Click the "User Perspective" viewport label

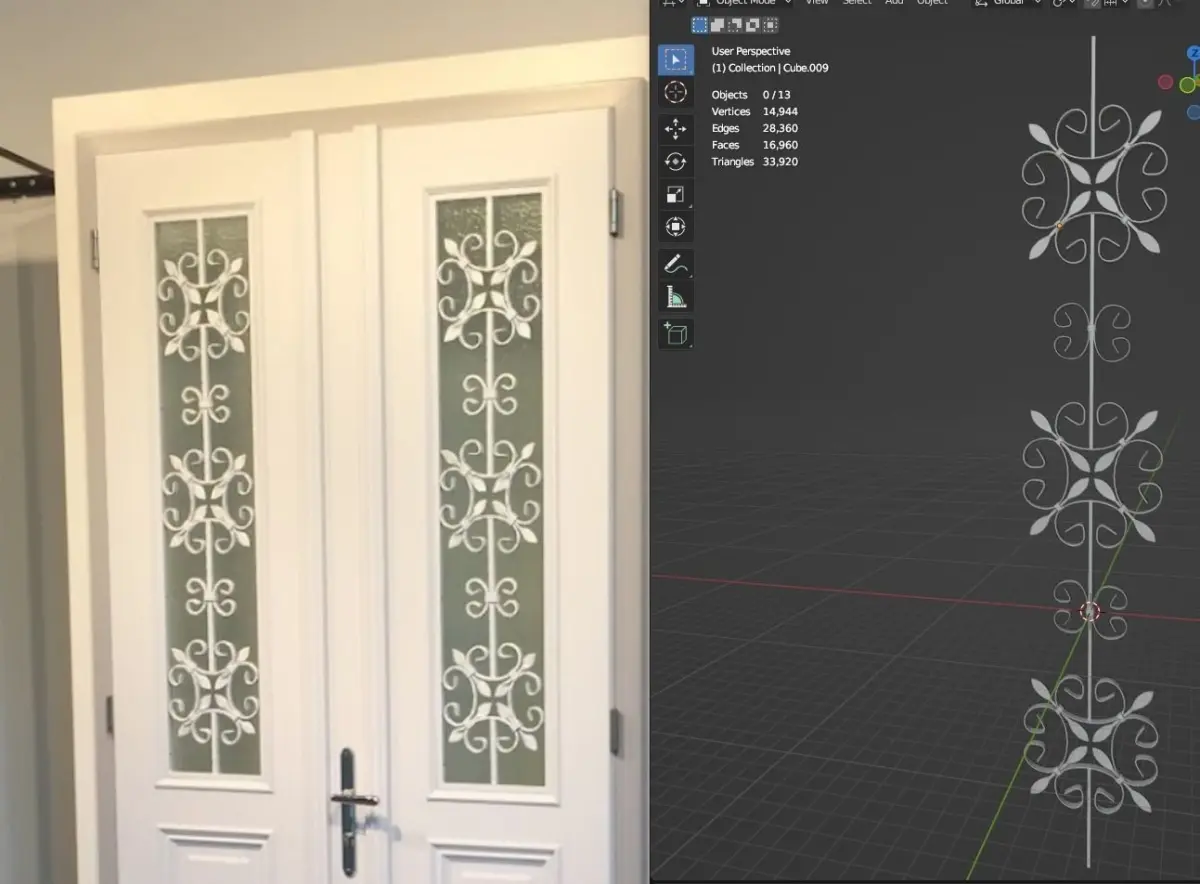point(751,51)
